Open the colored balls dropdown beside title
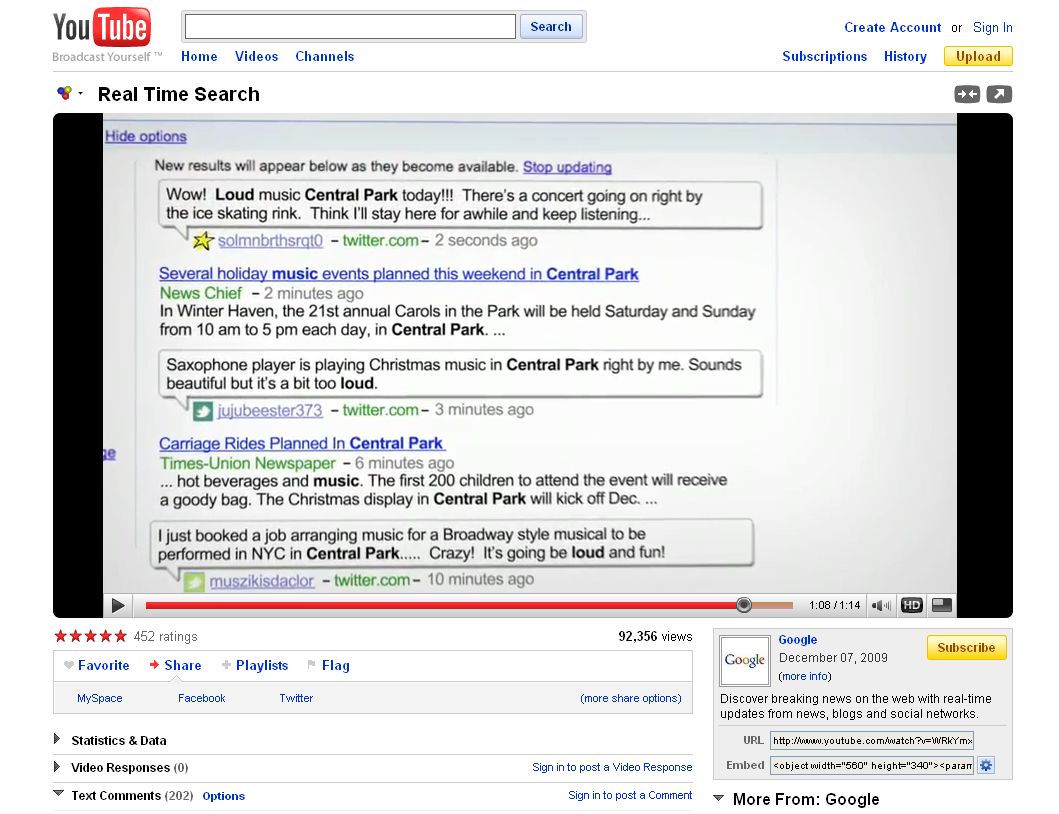Image resolution: width=1059 pixels, height=814 pixels. 69,93
